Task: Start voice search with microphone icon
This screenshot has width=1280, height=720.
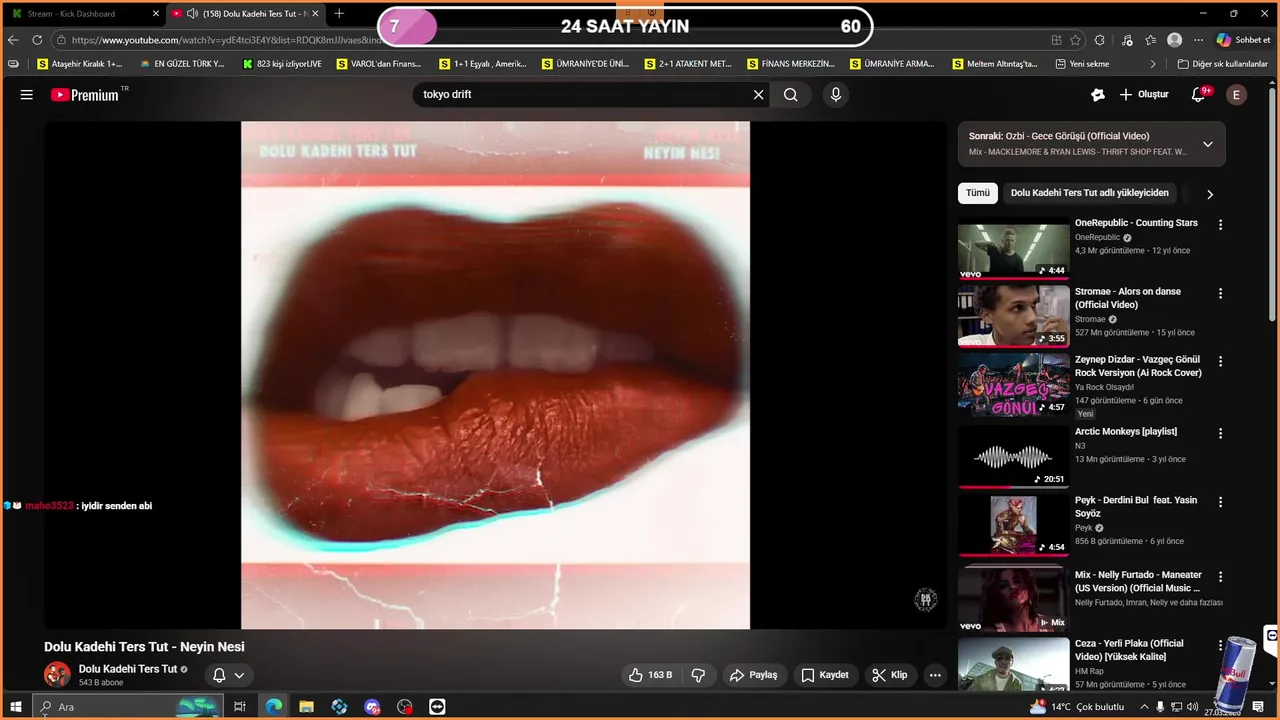Action: tap(836, 95)
